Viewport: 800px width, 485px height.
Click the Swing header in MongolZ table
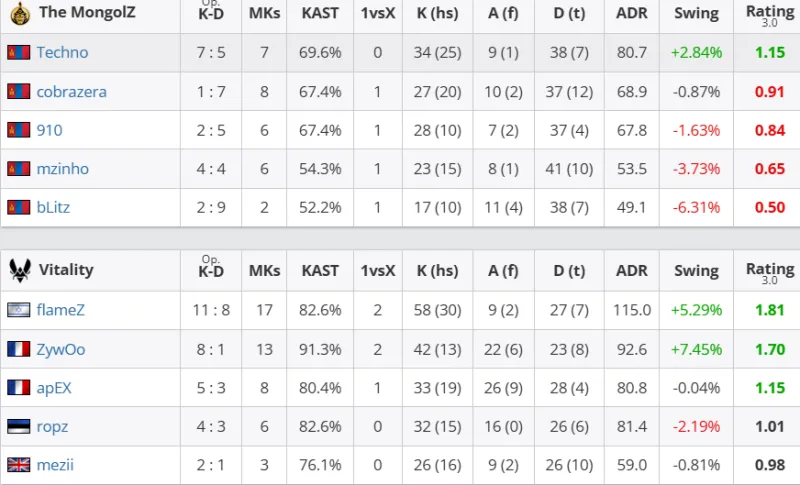pyautogui.click(x=696, y=13)
